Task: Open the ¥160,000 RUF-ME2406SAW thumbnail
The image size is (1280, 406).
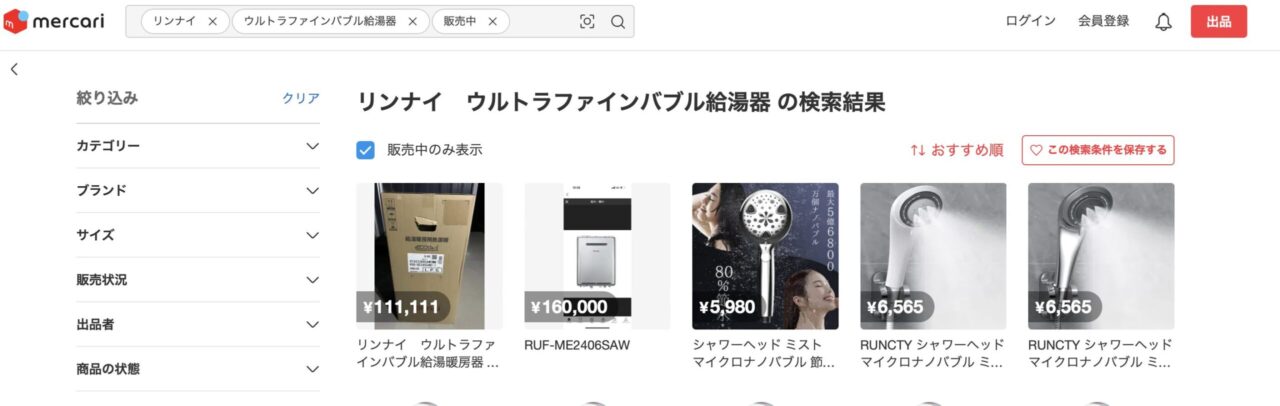Action: click(597, 256)
